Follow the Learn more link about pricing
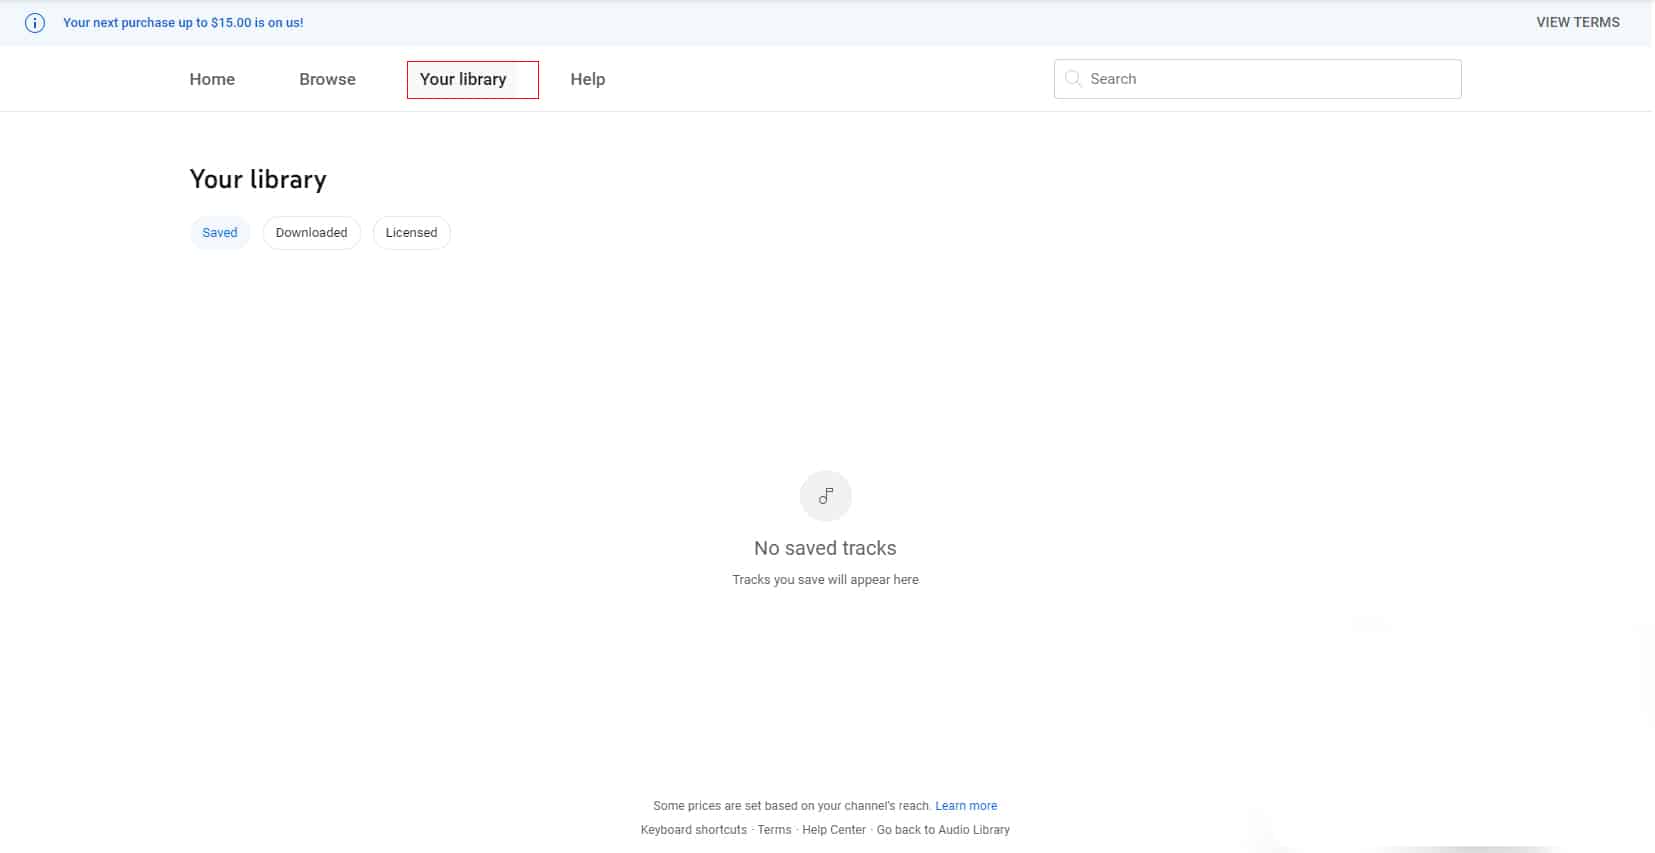The image size is (1655, 853). pyautogui.click(x=966, y=806)
